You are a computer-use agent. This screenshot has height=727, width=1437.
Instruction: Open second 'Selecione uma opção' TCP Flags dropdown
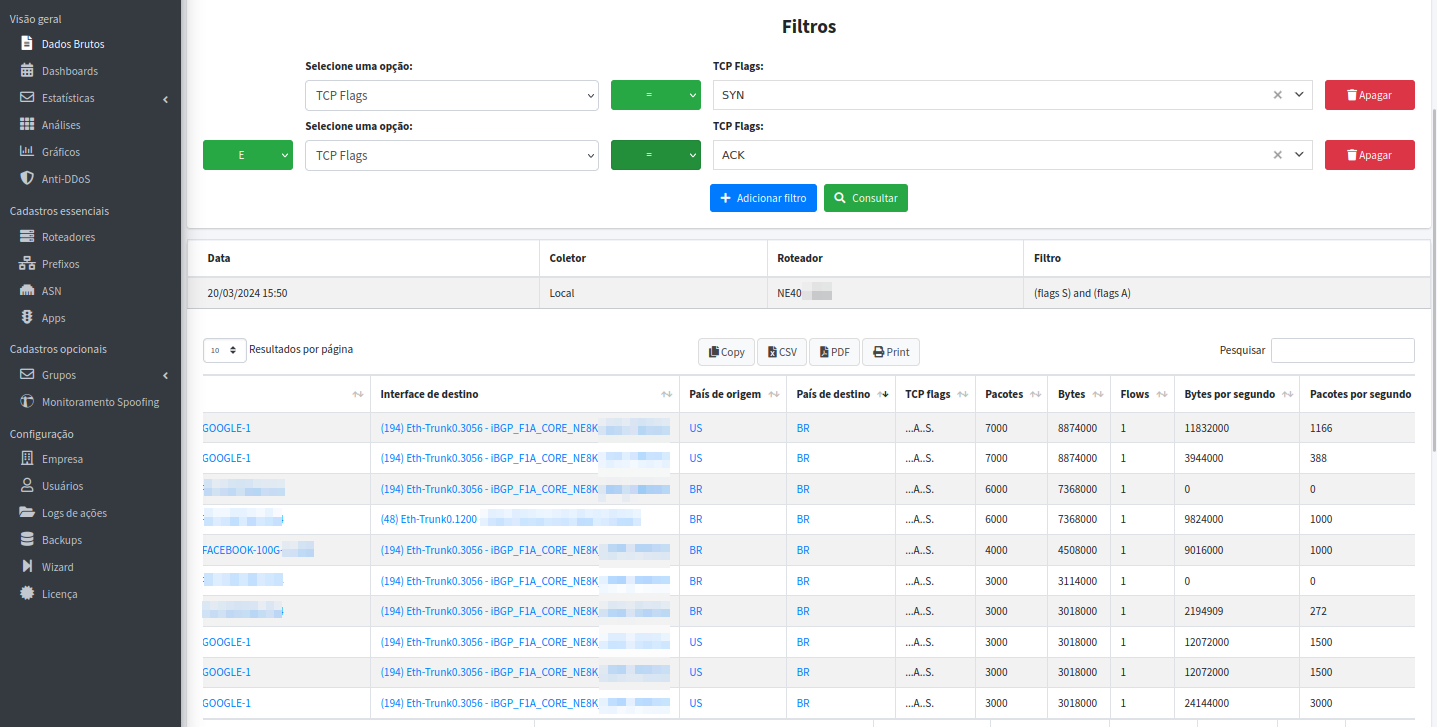(452, 156)
